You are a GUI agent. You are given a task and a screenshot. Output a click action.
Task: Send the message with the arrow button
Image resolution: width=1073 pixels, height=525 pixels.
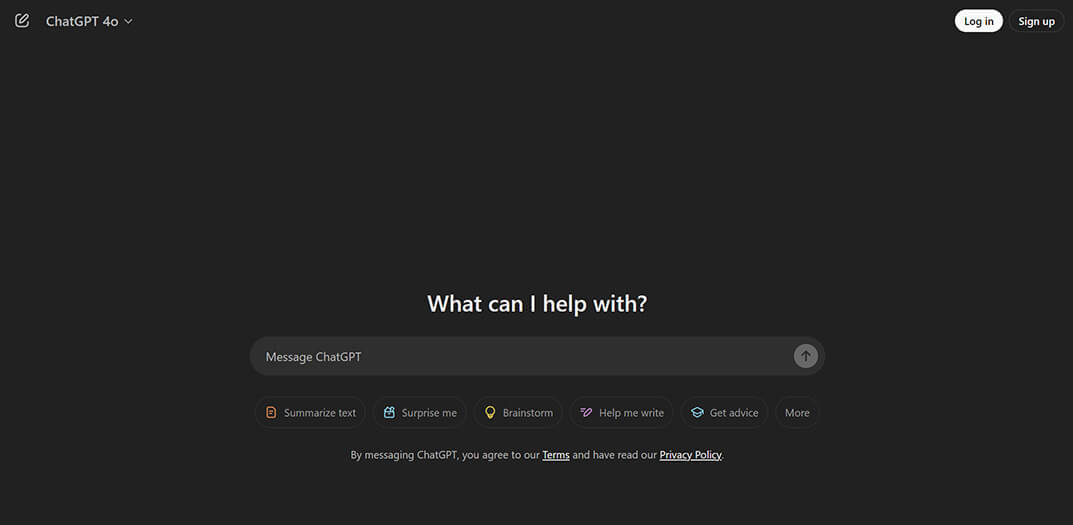pyautogui.click(x=805, y=356)
